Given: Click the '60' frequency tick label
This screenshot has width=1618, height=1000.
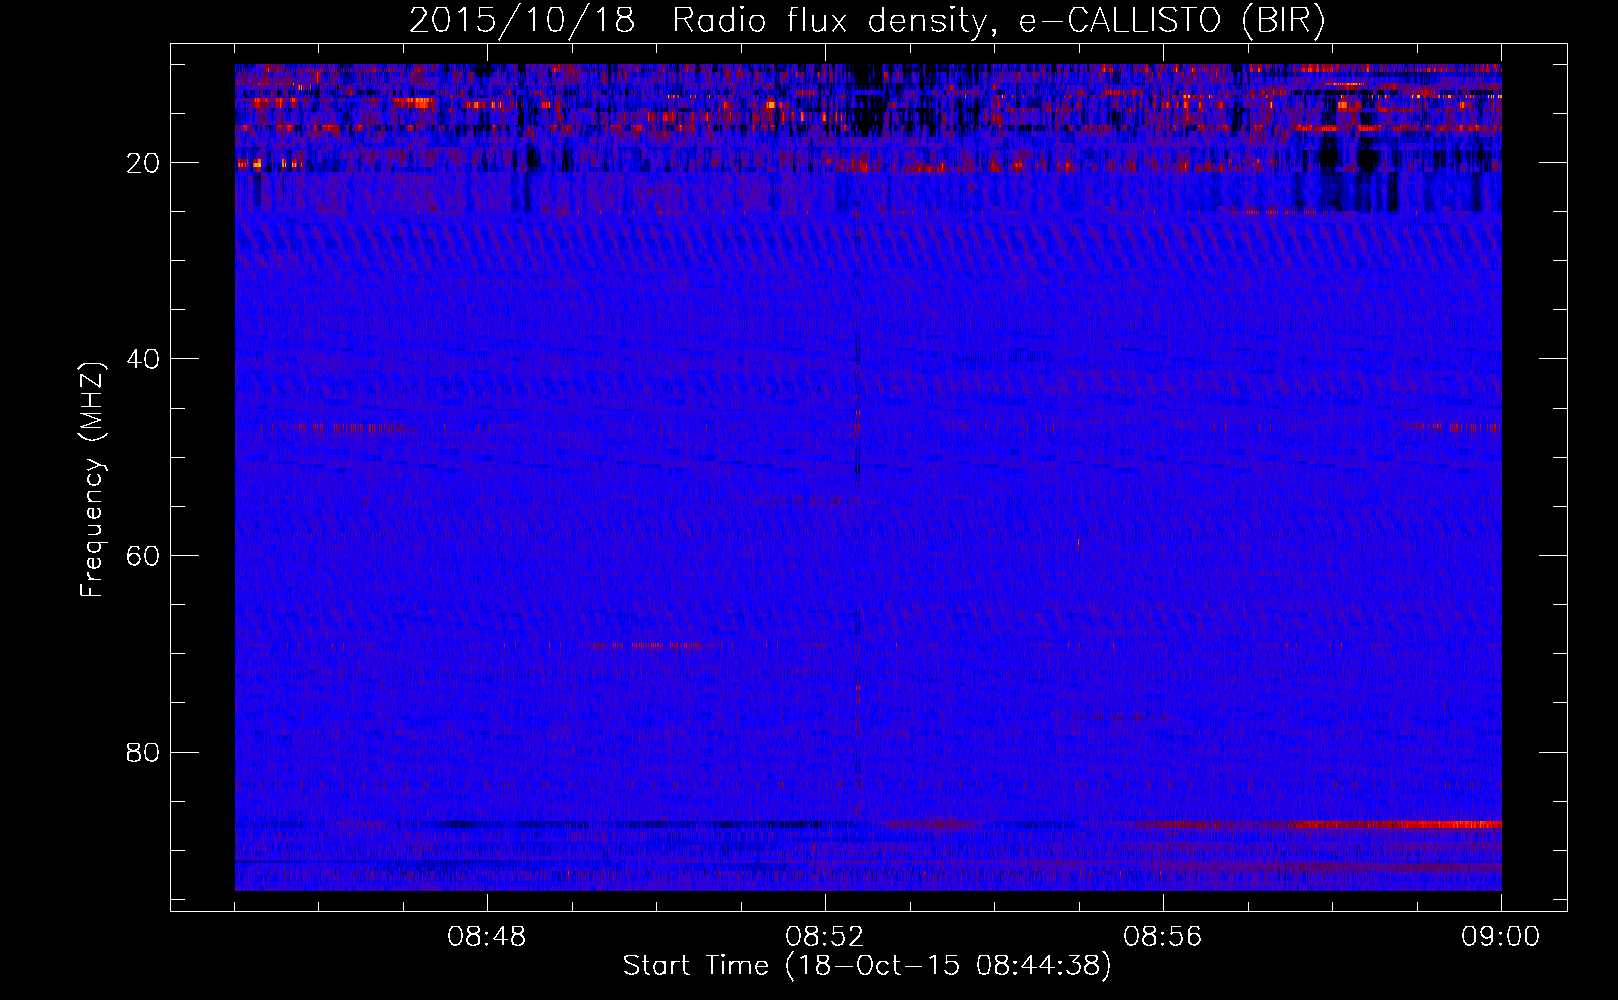Looking at the screenshot, I should click(144, 556).
